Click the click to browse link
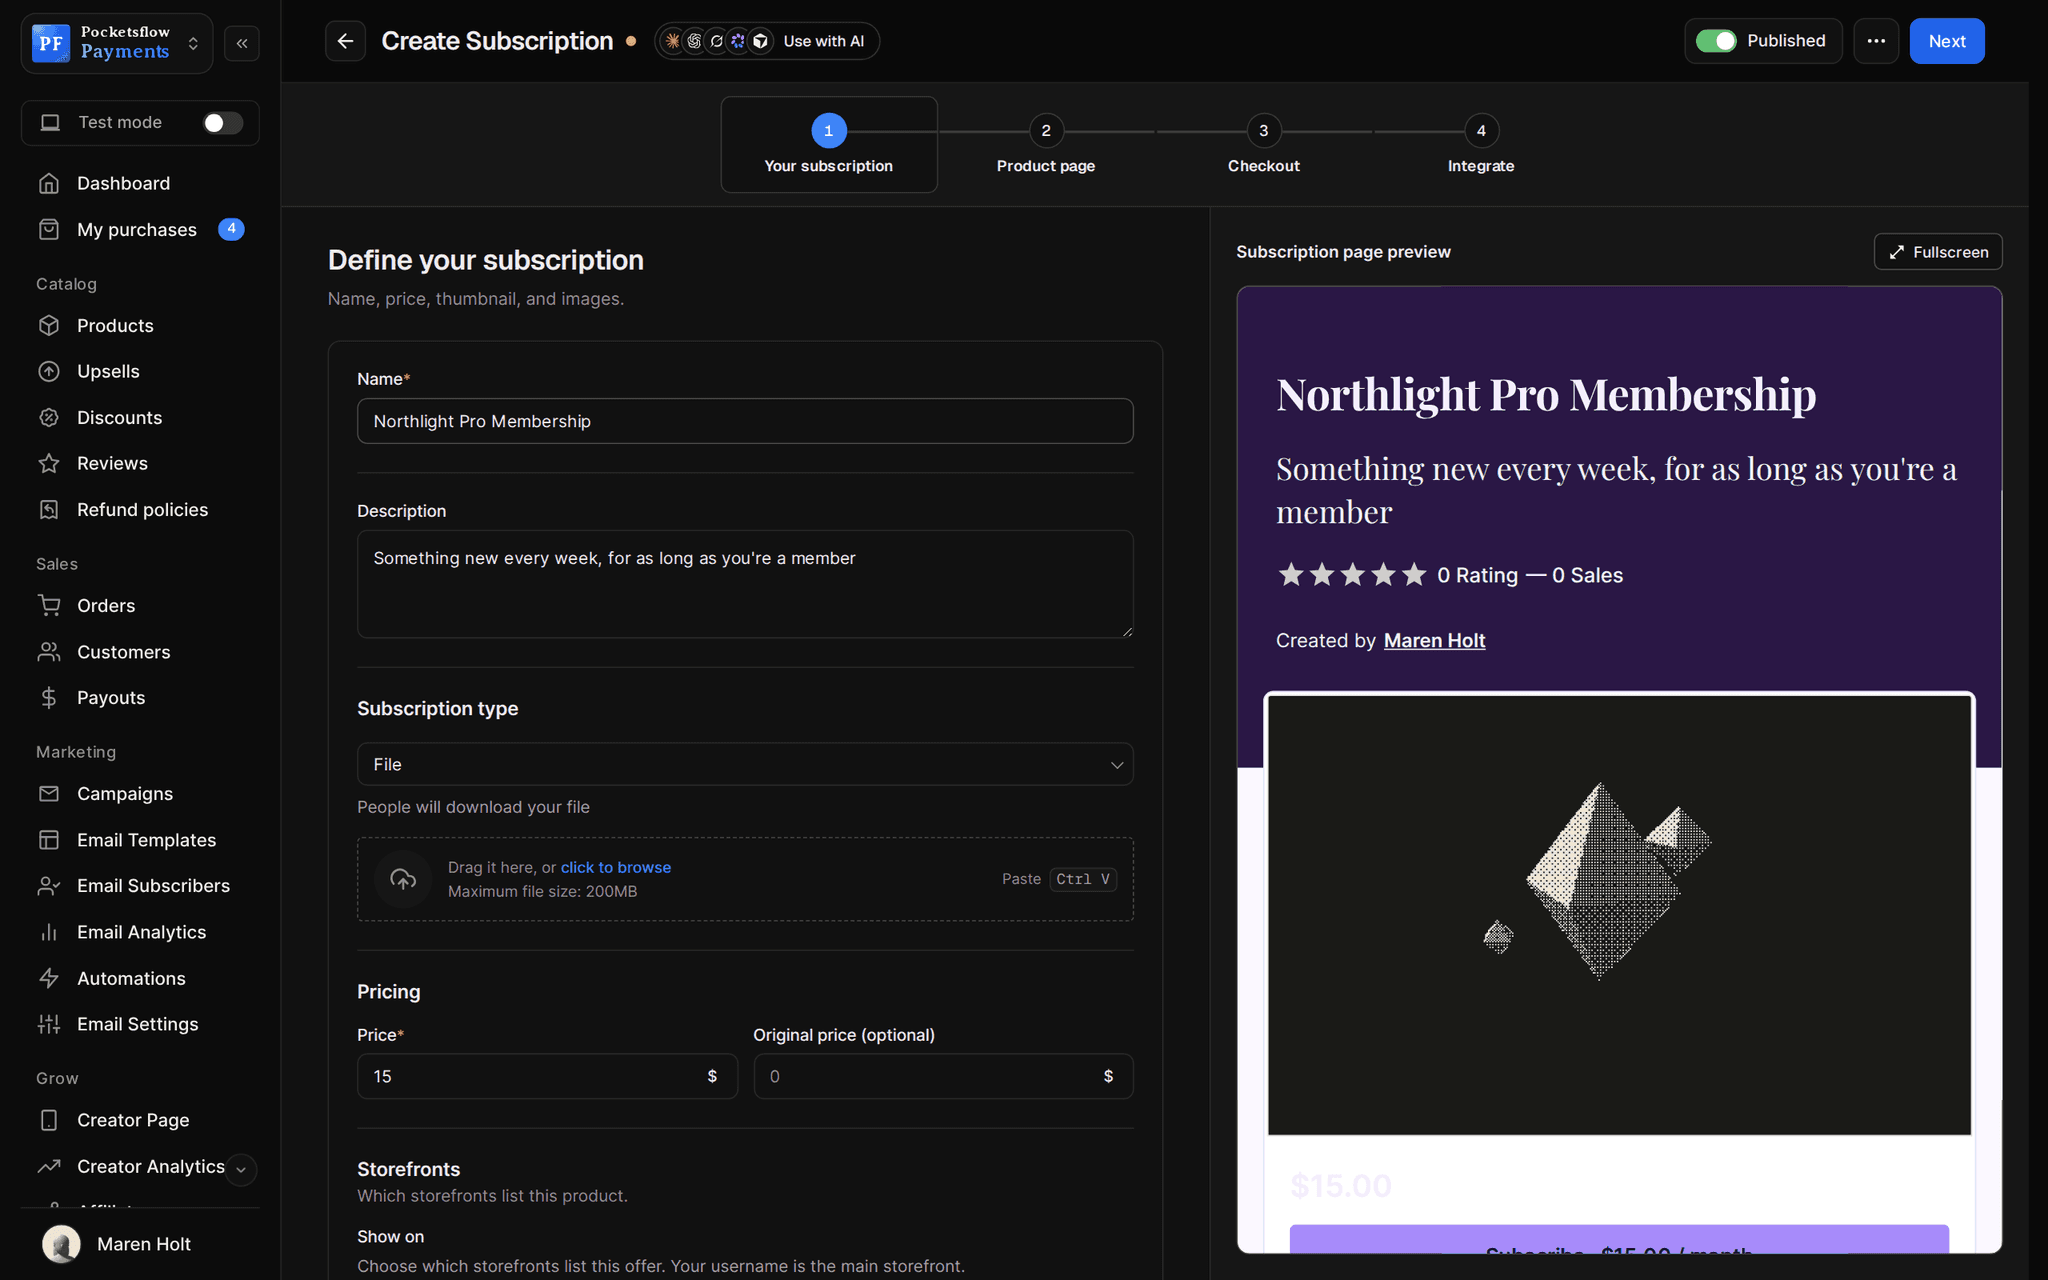Image resolution: width=2048 pixels, height=1280 pixels. (616, 867)
